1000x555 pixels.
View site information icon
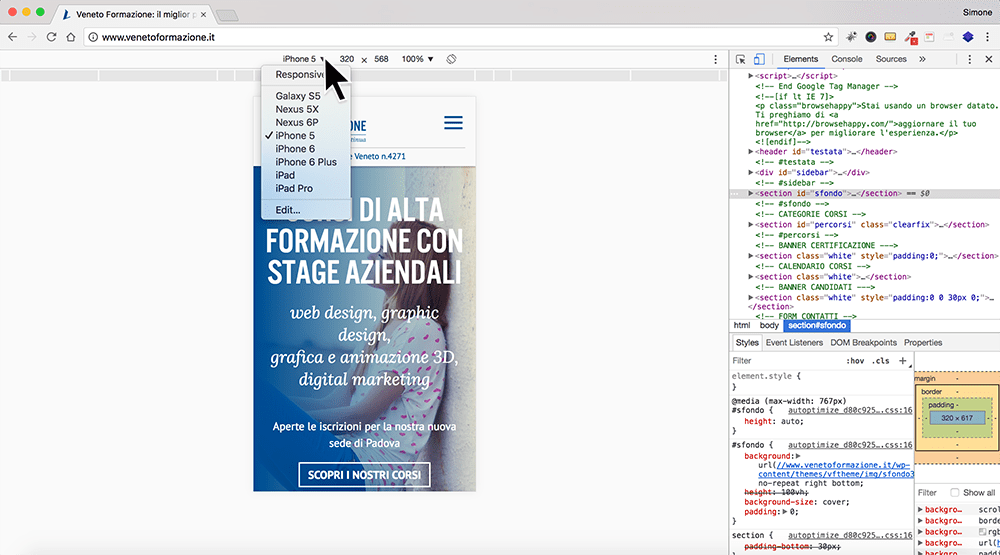point(93,37)
